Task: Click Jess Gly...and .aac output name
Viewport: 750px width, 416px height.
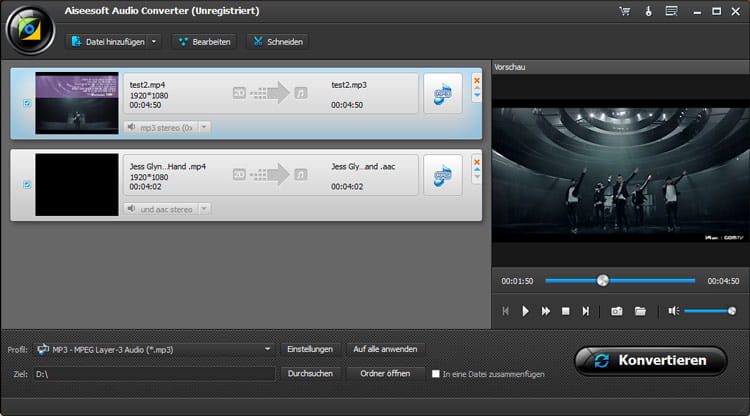Action: 363,167
